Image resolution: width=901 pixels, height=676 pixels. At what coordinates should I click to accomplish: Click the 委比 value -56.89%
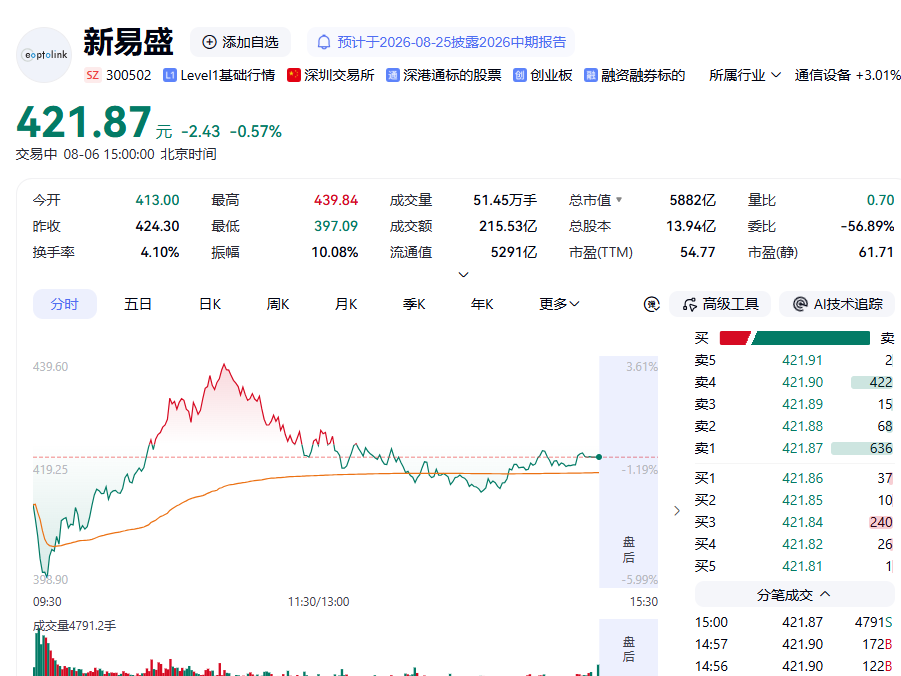(867, 226)
